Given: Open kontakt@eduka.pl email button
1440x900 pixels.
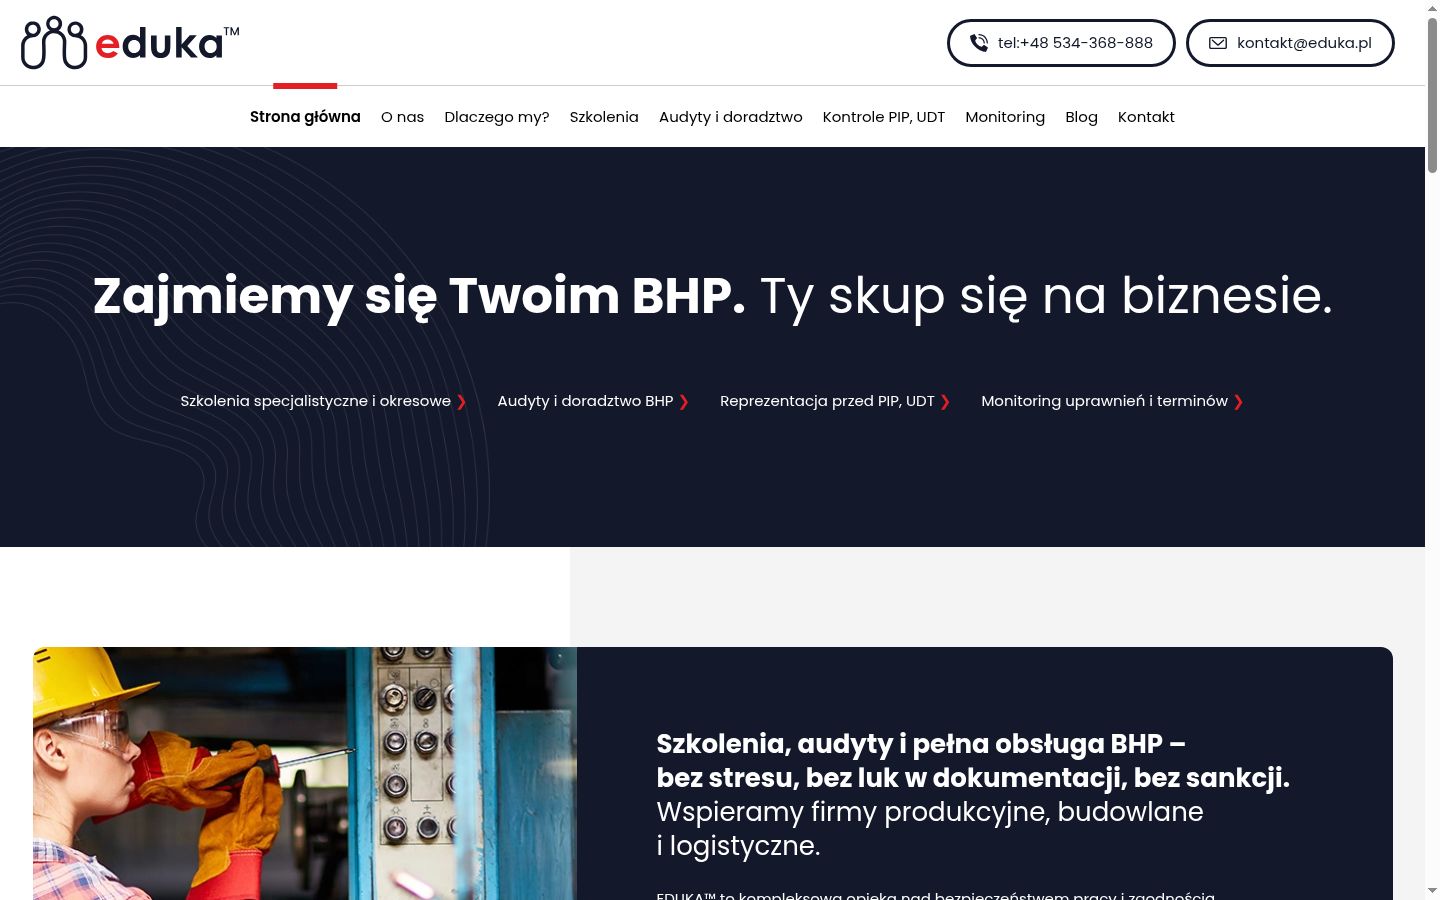Looking at the screenshot, I should pyautogui.click(x=1290, y=43).
